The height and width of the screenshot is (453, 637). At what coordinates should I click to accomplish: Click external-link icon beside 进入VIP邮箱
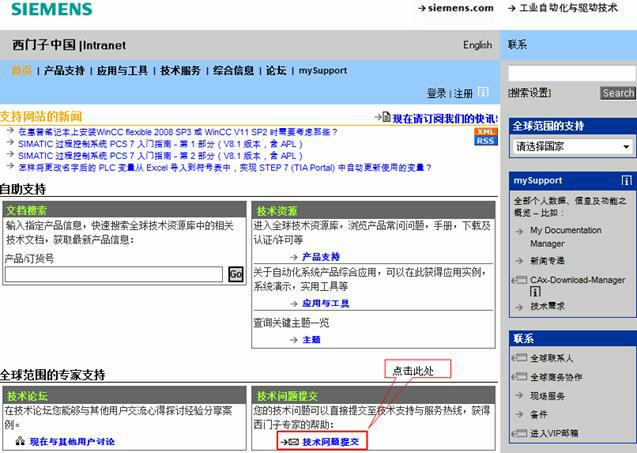519,433
